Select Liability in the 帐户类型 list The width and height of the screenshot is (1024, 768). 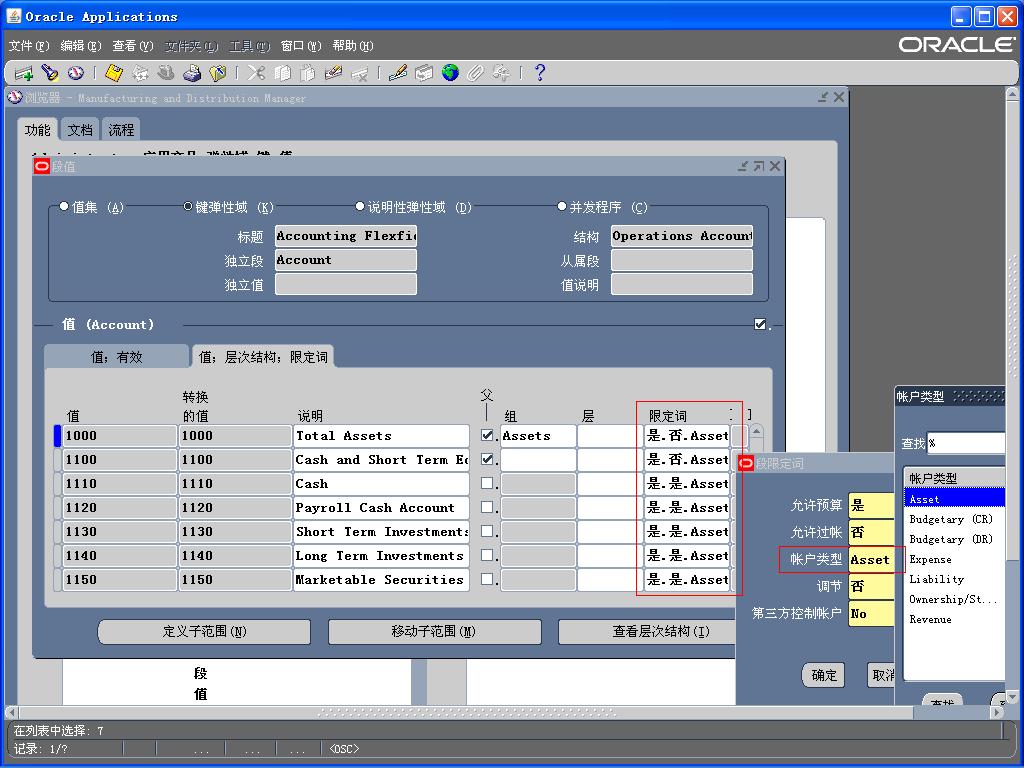point(936,579)
